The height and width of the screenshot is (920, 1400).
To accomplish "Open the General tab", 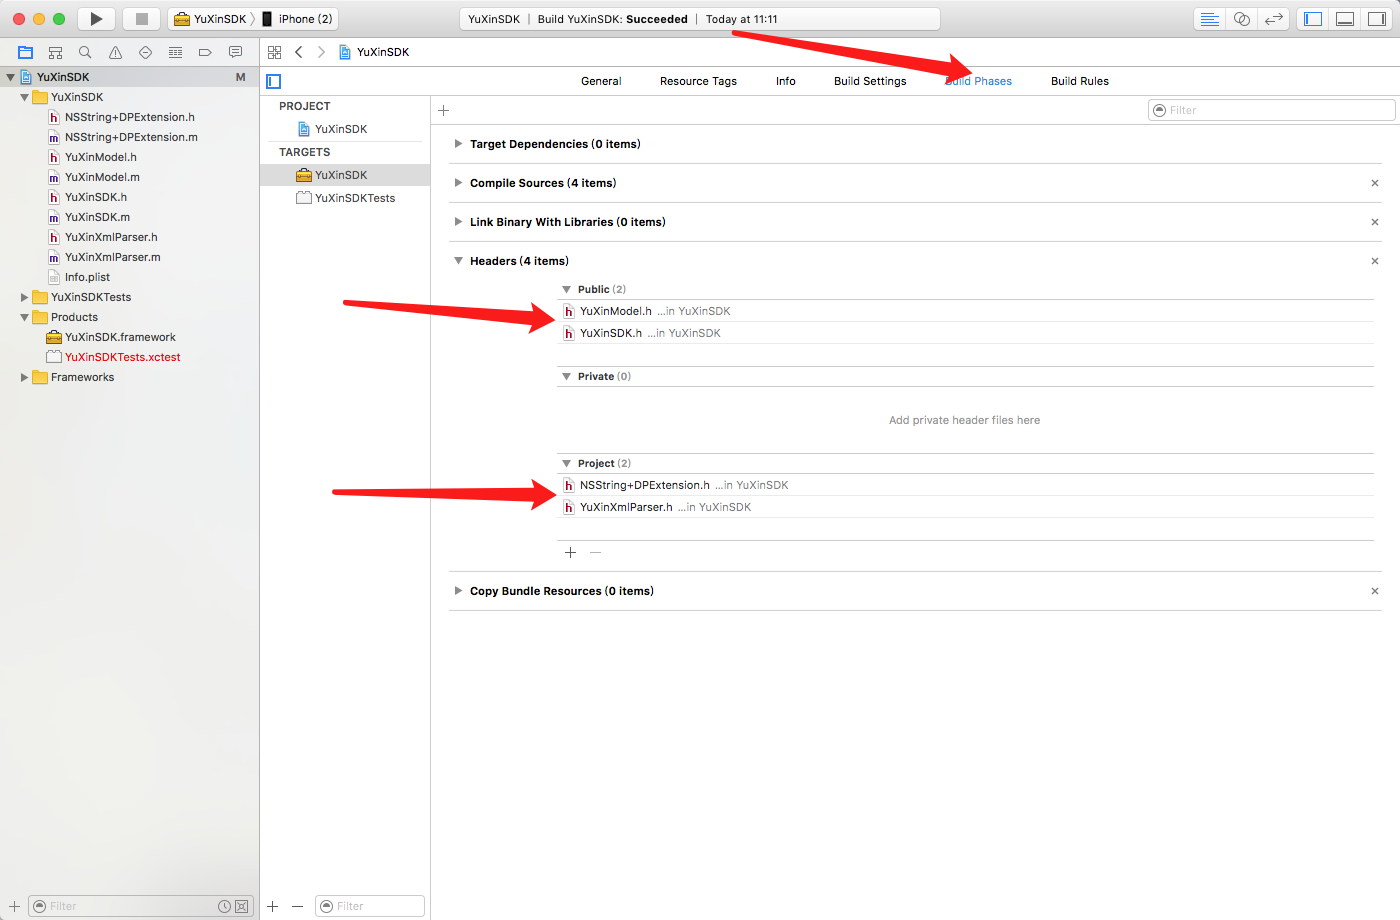I will coord(601,81).
